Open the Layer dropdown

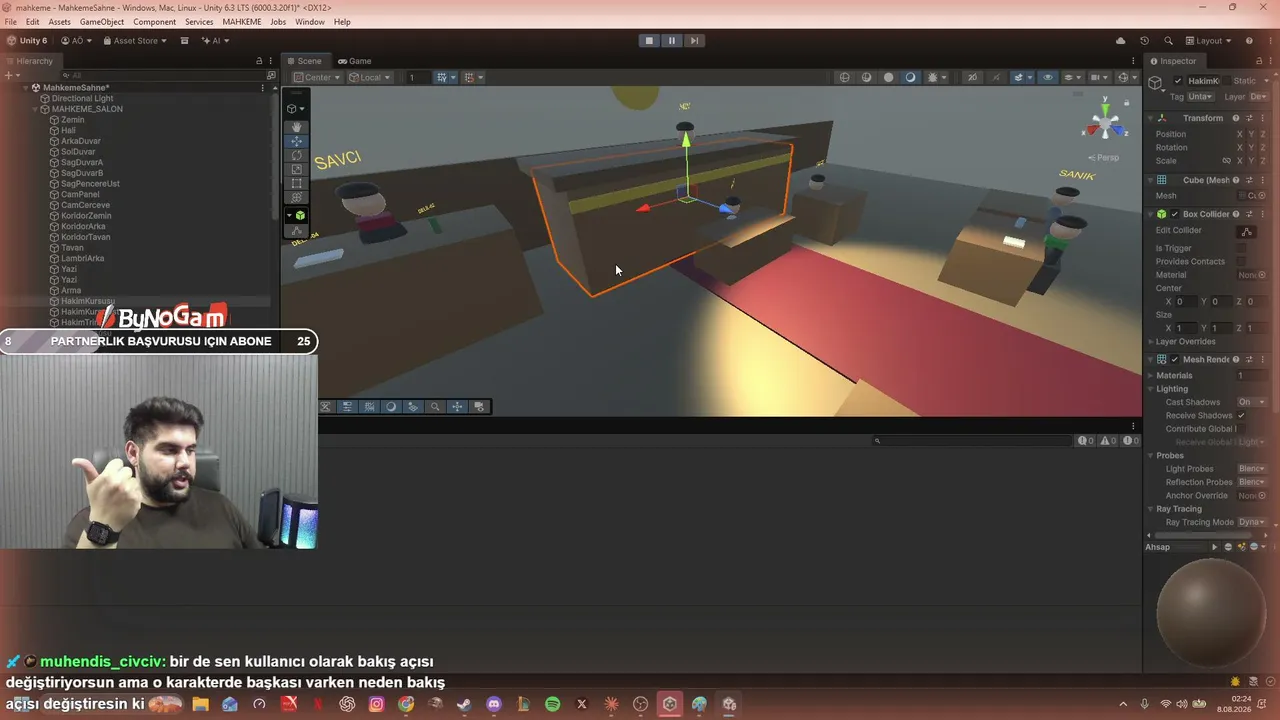(x=1259, y=97)
